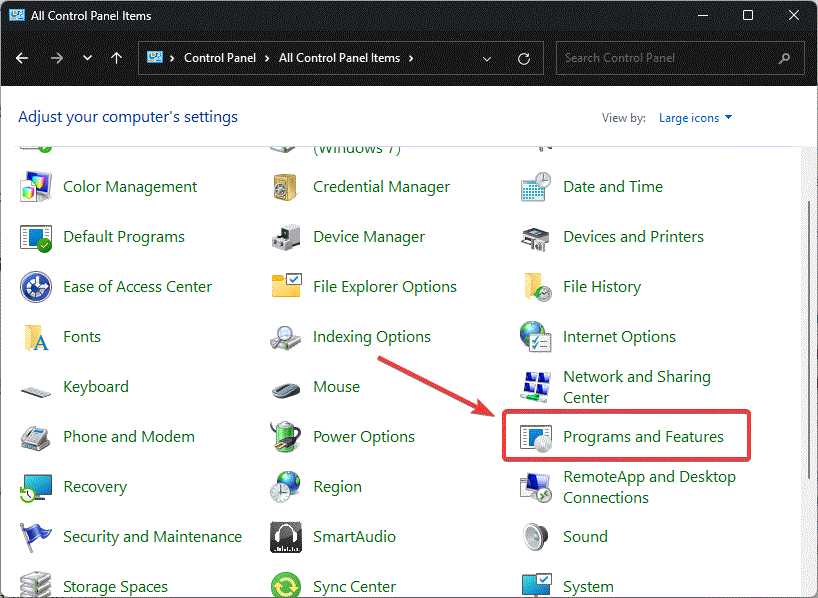Open Security and Maintenance flag icon

click(x=35, y=537)
